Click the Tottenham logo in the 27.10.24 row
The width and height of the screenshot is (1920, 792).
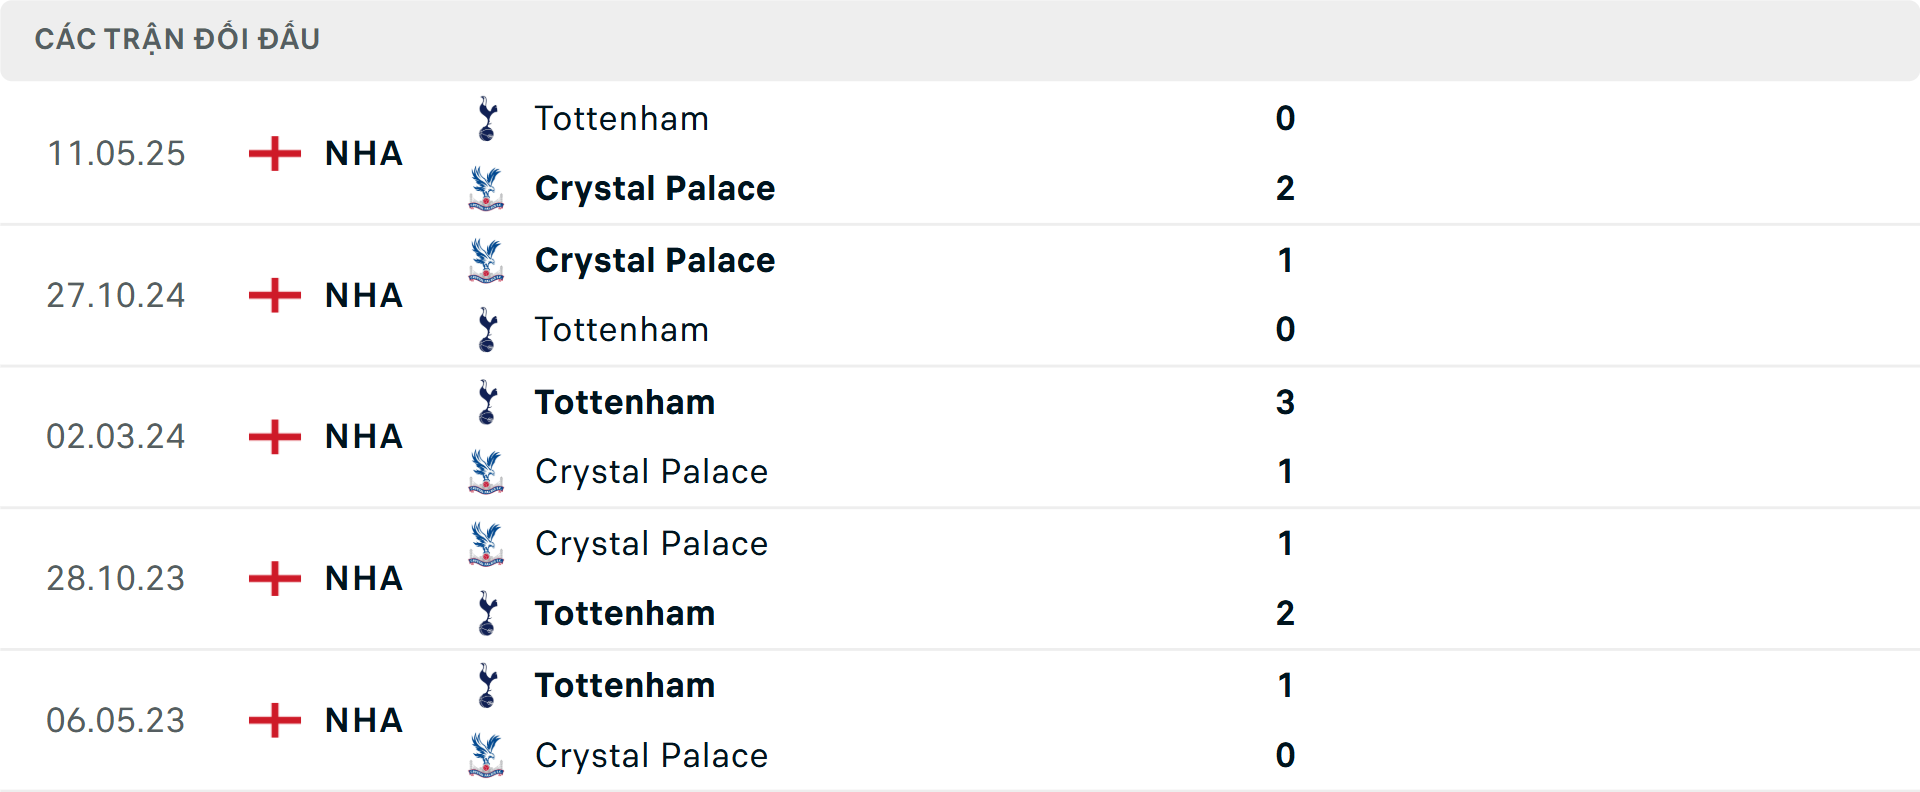click(487, 329)
